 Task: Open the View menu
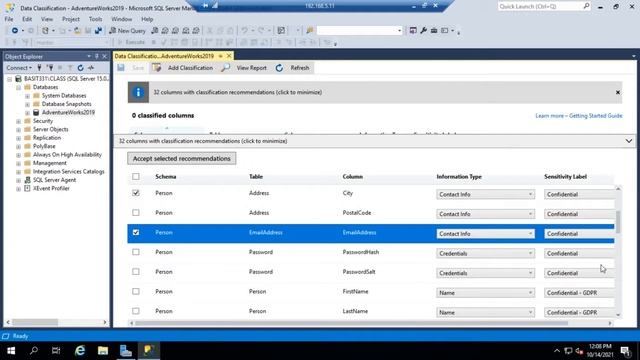point(47,19)
